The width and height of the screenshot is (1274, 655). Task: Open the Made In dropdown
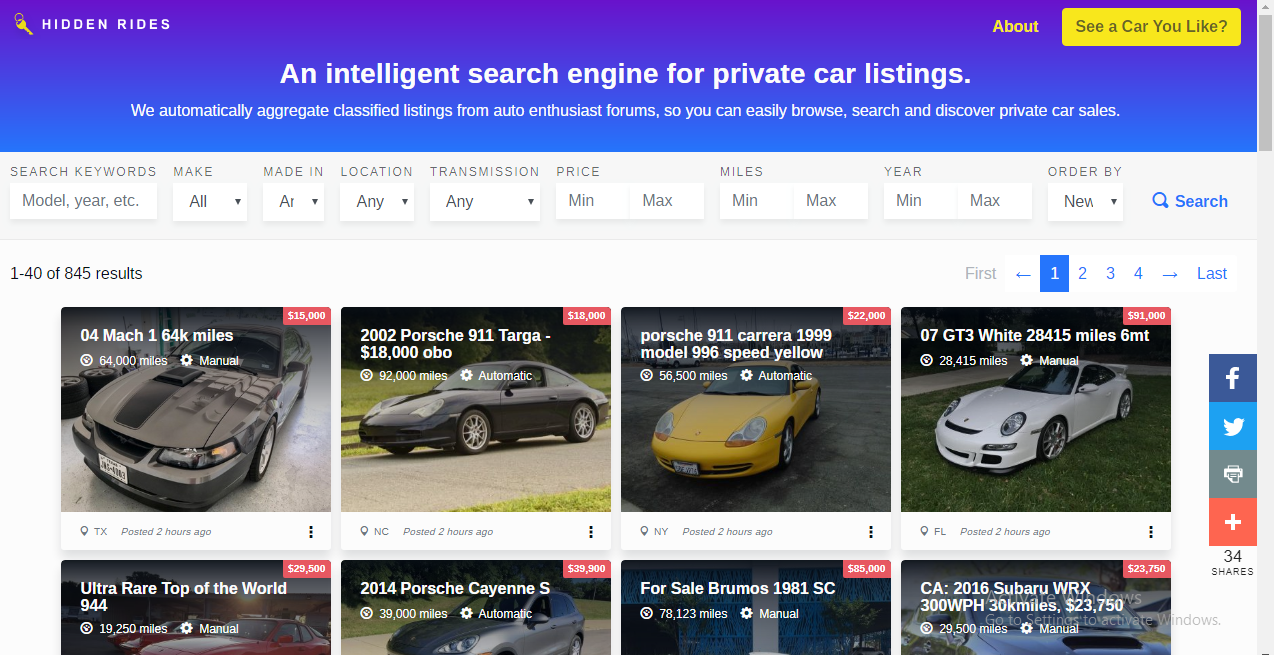(x=294, y=201)
